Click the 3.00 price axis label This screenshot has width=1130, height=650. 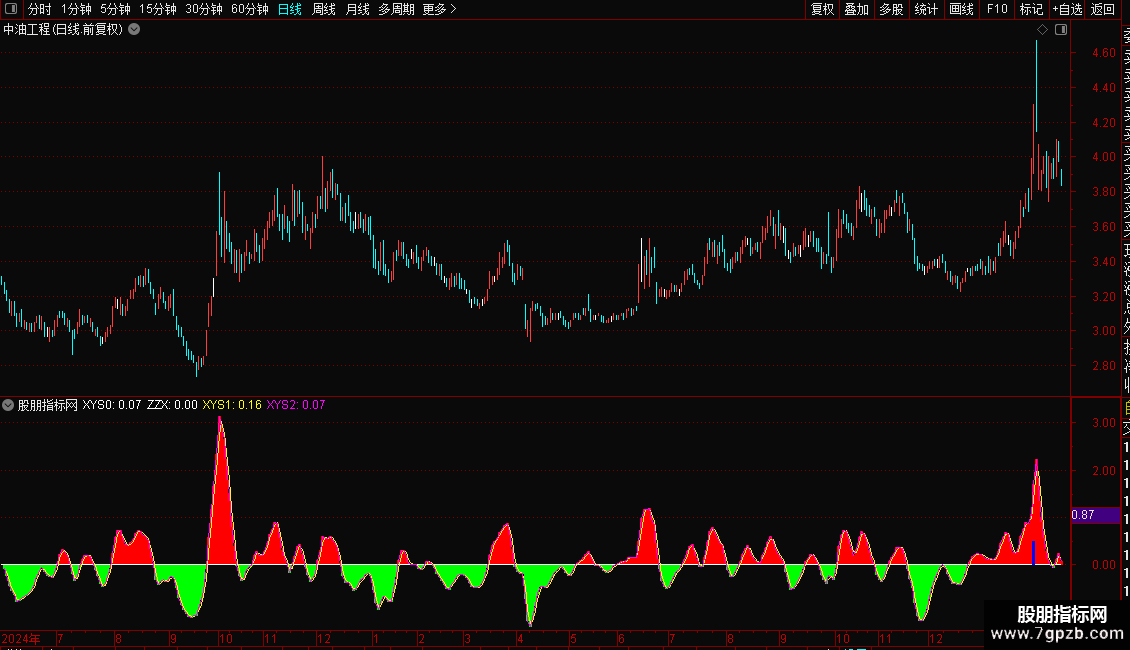click(x=1103, y=331)
